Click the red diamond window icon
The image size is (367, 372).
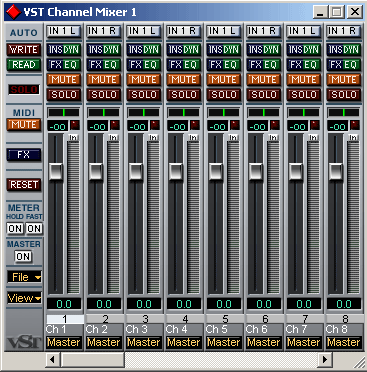14,12
